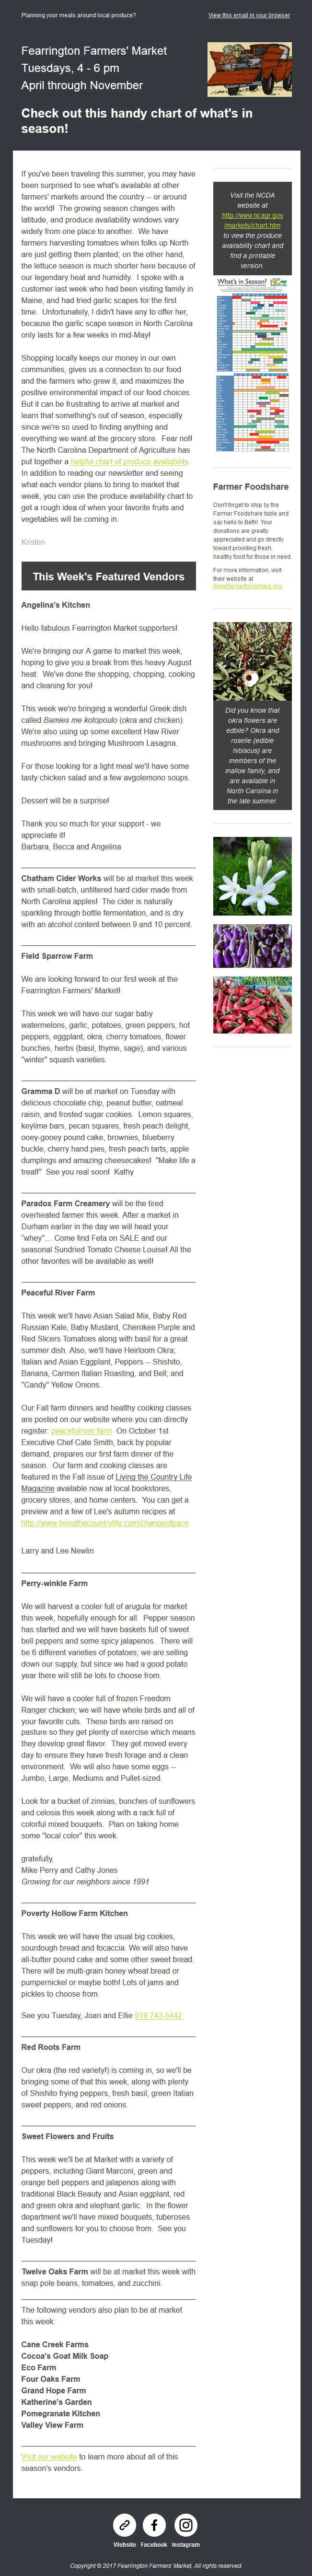Click the "Farmer Foodshare" heading
This screenshot has width=312, height=2576.
(x=251, y=487)
